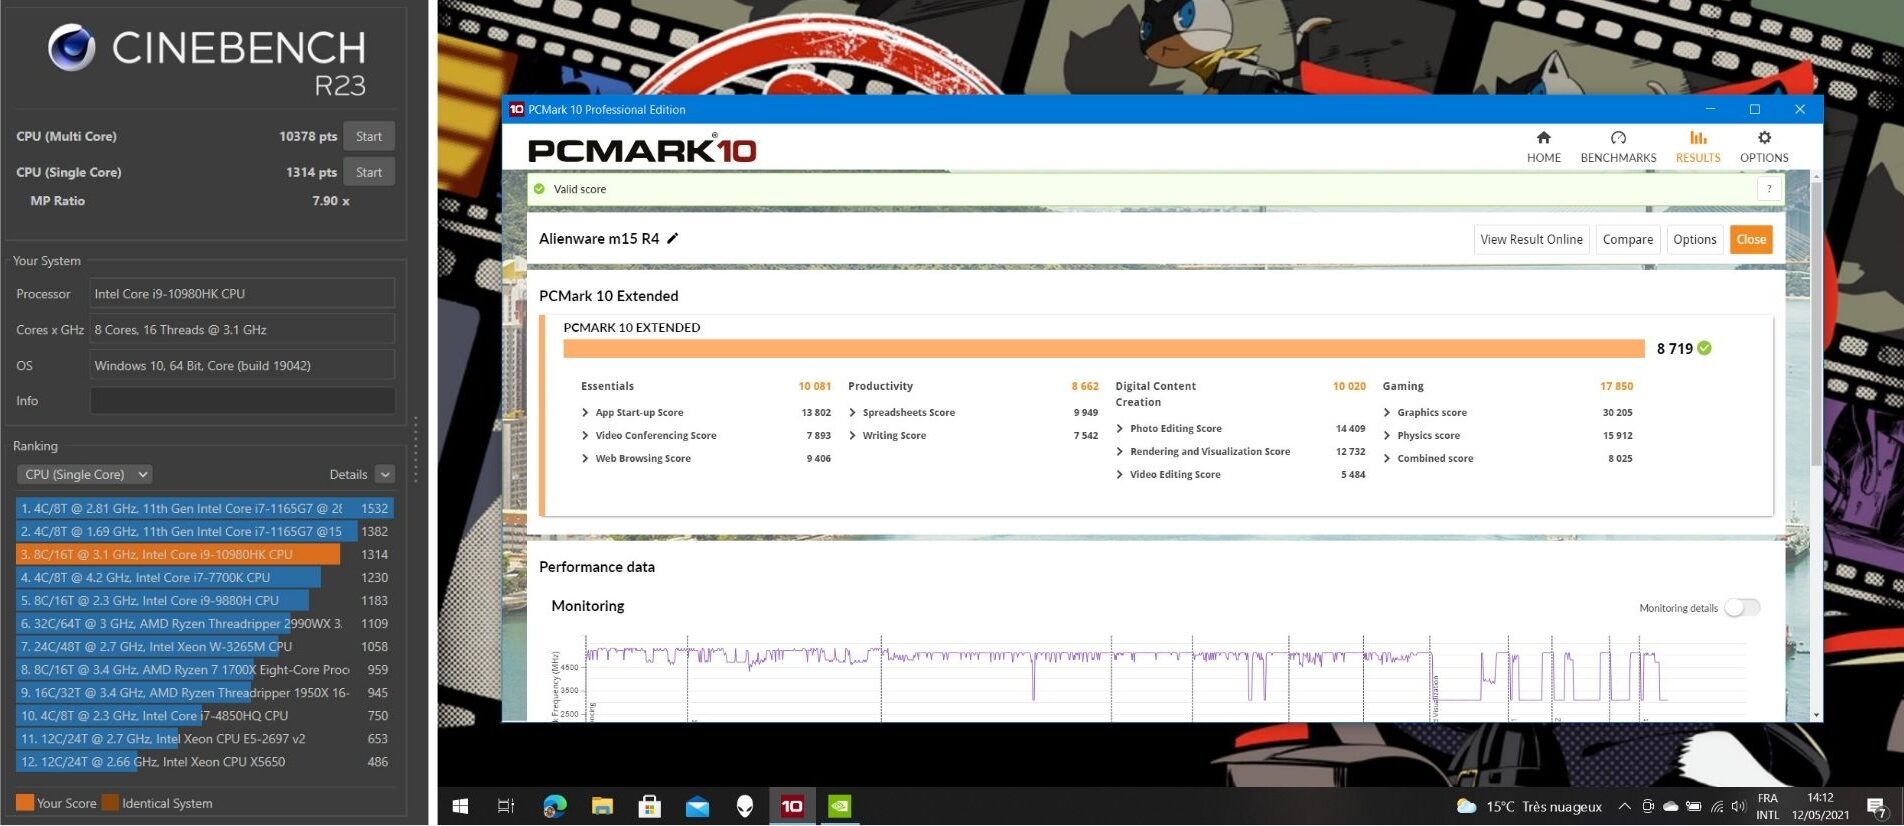Launch NVIDIA icon in the taskbar

[840, 806]
